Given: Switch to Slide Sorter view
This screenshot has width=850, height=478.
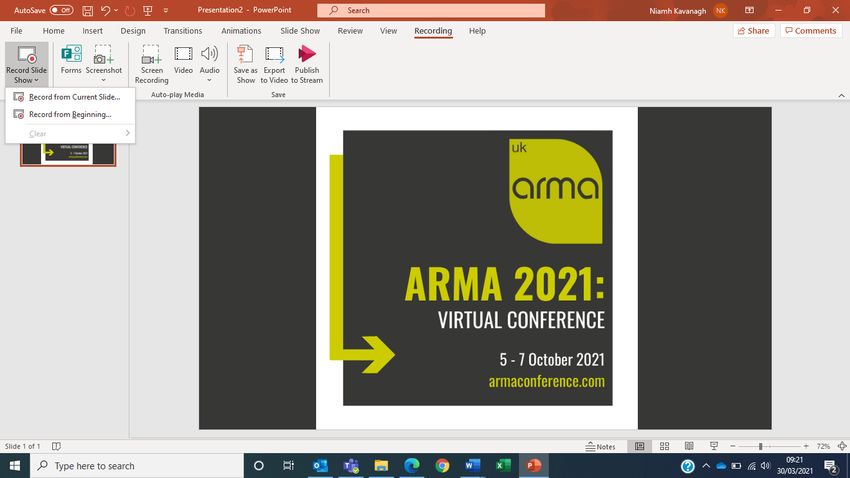Looking at the screenshot, I should [665, 446].
